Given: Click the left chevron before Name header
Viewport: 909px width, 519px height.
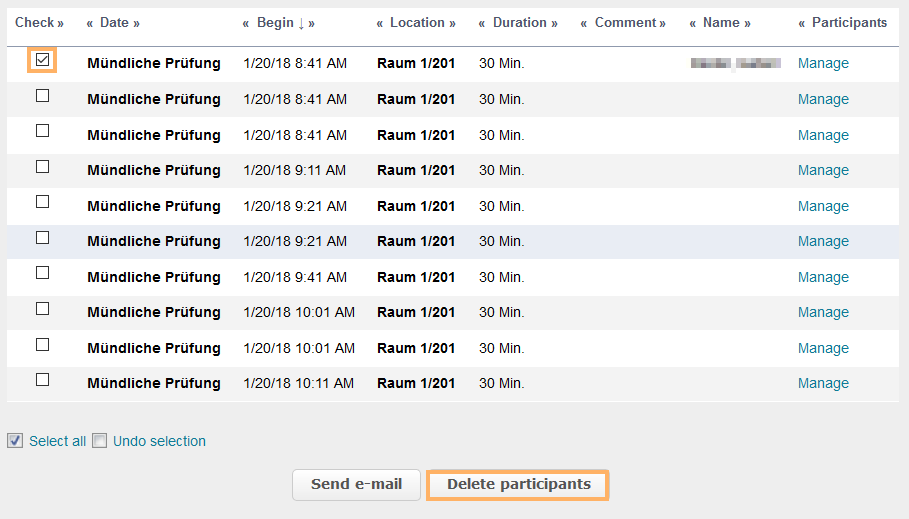Looking at the screenshot, I should (692, 23).
